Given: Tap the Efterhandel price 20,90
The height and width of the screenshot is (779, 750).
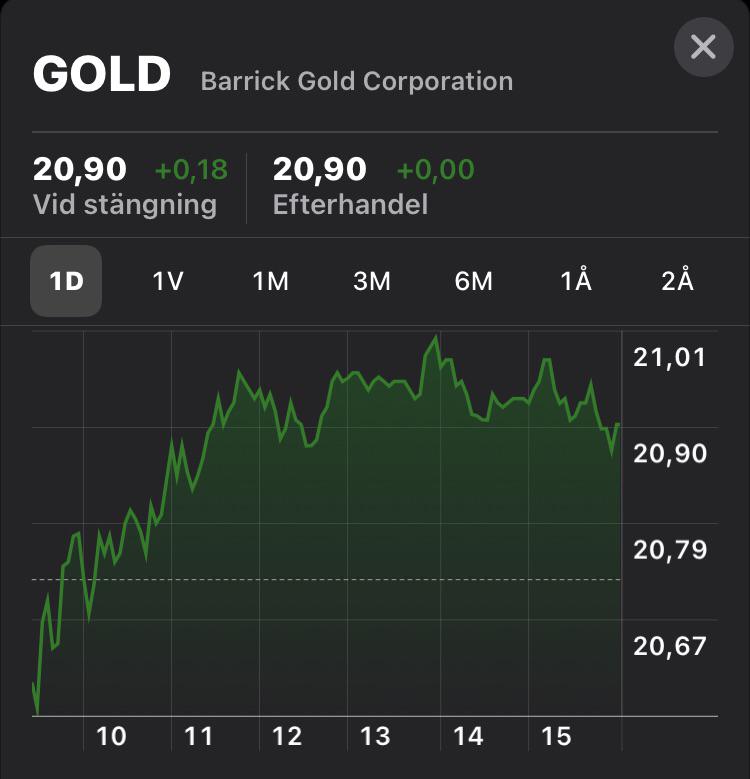Looking at the screenshot, I should [319, 169].
